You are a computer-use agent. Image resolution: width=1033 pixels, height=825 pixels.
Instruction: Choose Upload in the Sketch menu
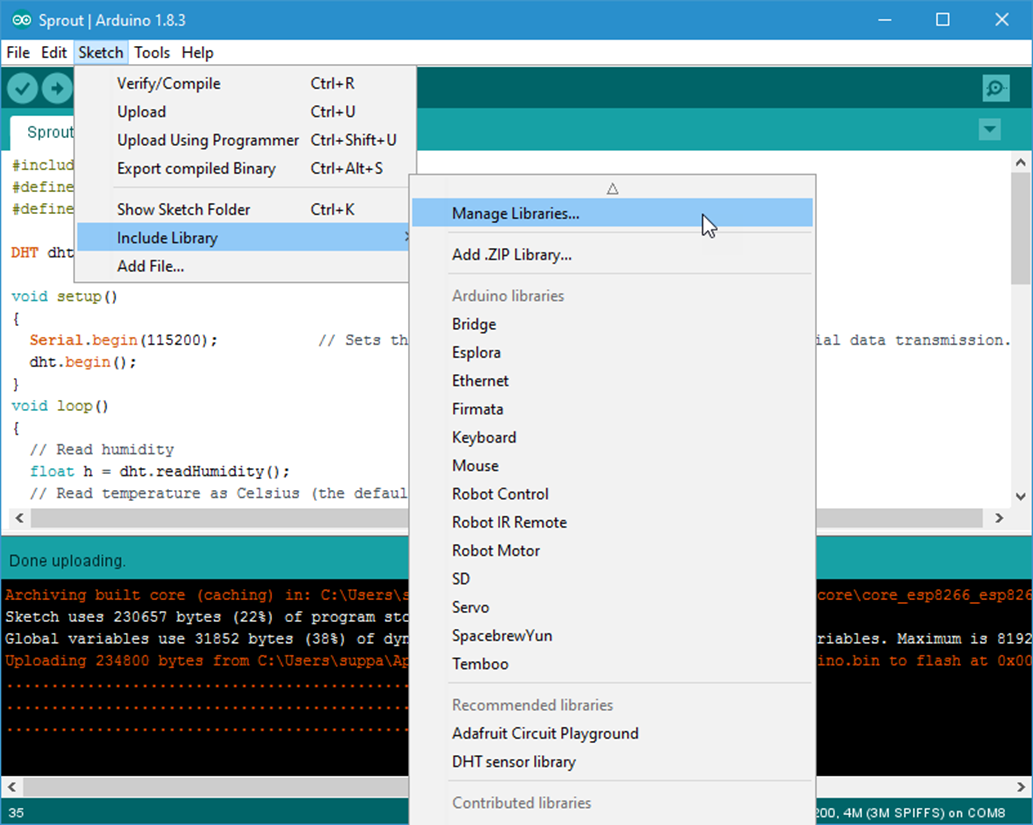pos(246,112)
